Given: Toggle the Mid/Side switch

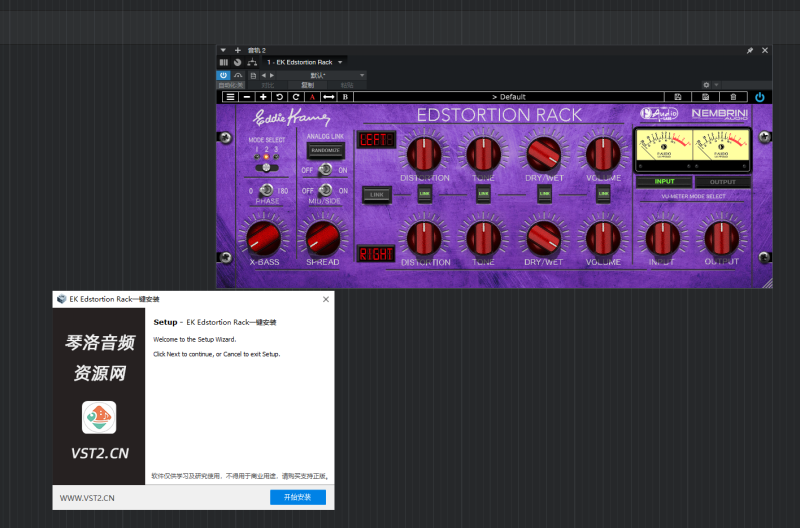Looking at the screenshot, I should coord(325,190).
